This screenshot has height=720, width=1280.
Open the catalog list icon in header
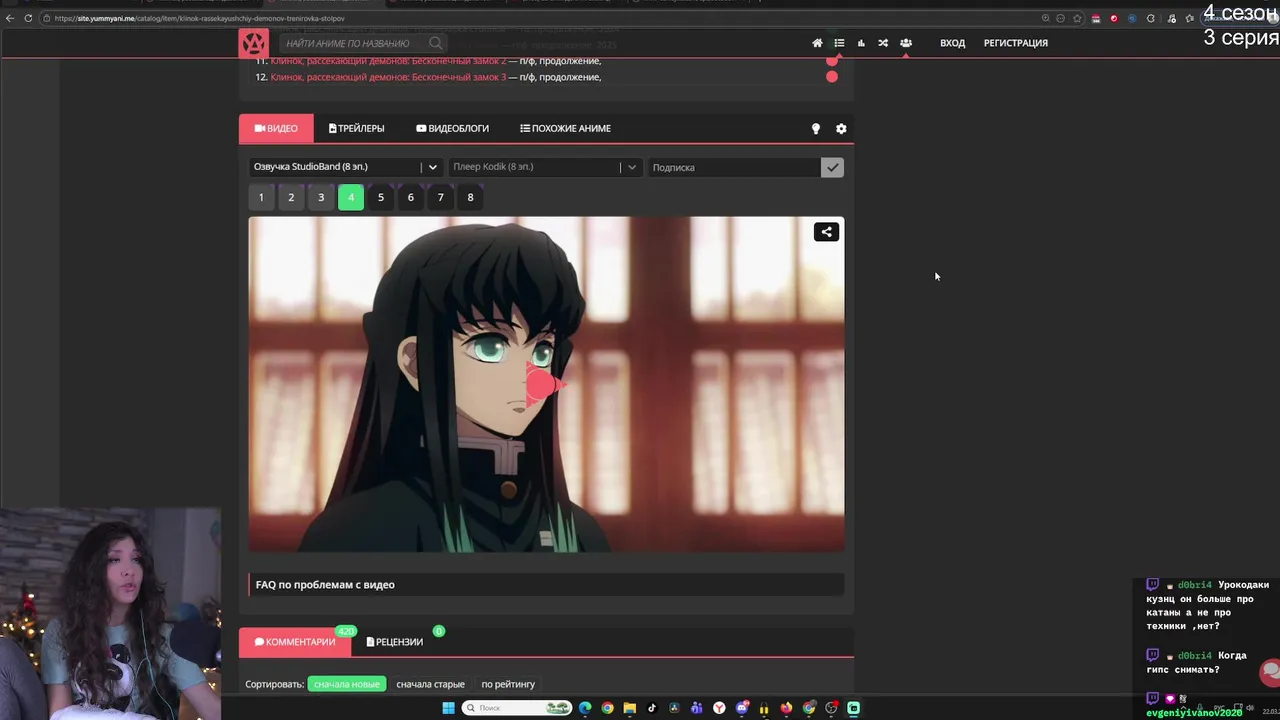[839, 43]
